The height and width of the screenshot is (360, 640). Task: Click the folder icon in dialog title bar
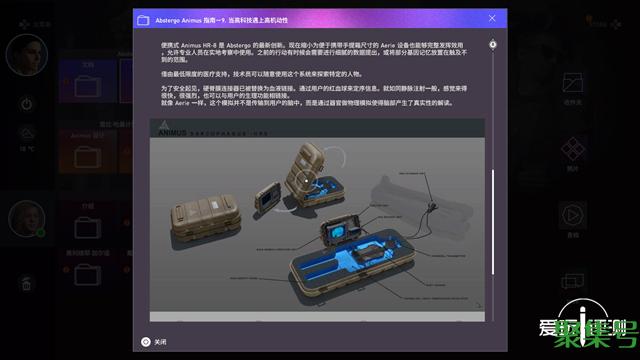point(143,20)
